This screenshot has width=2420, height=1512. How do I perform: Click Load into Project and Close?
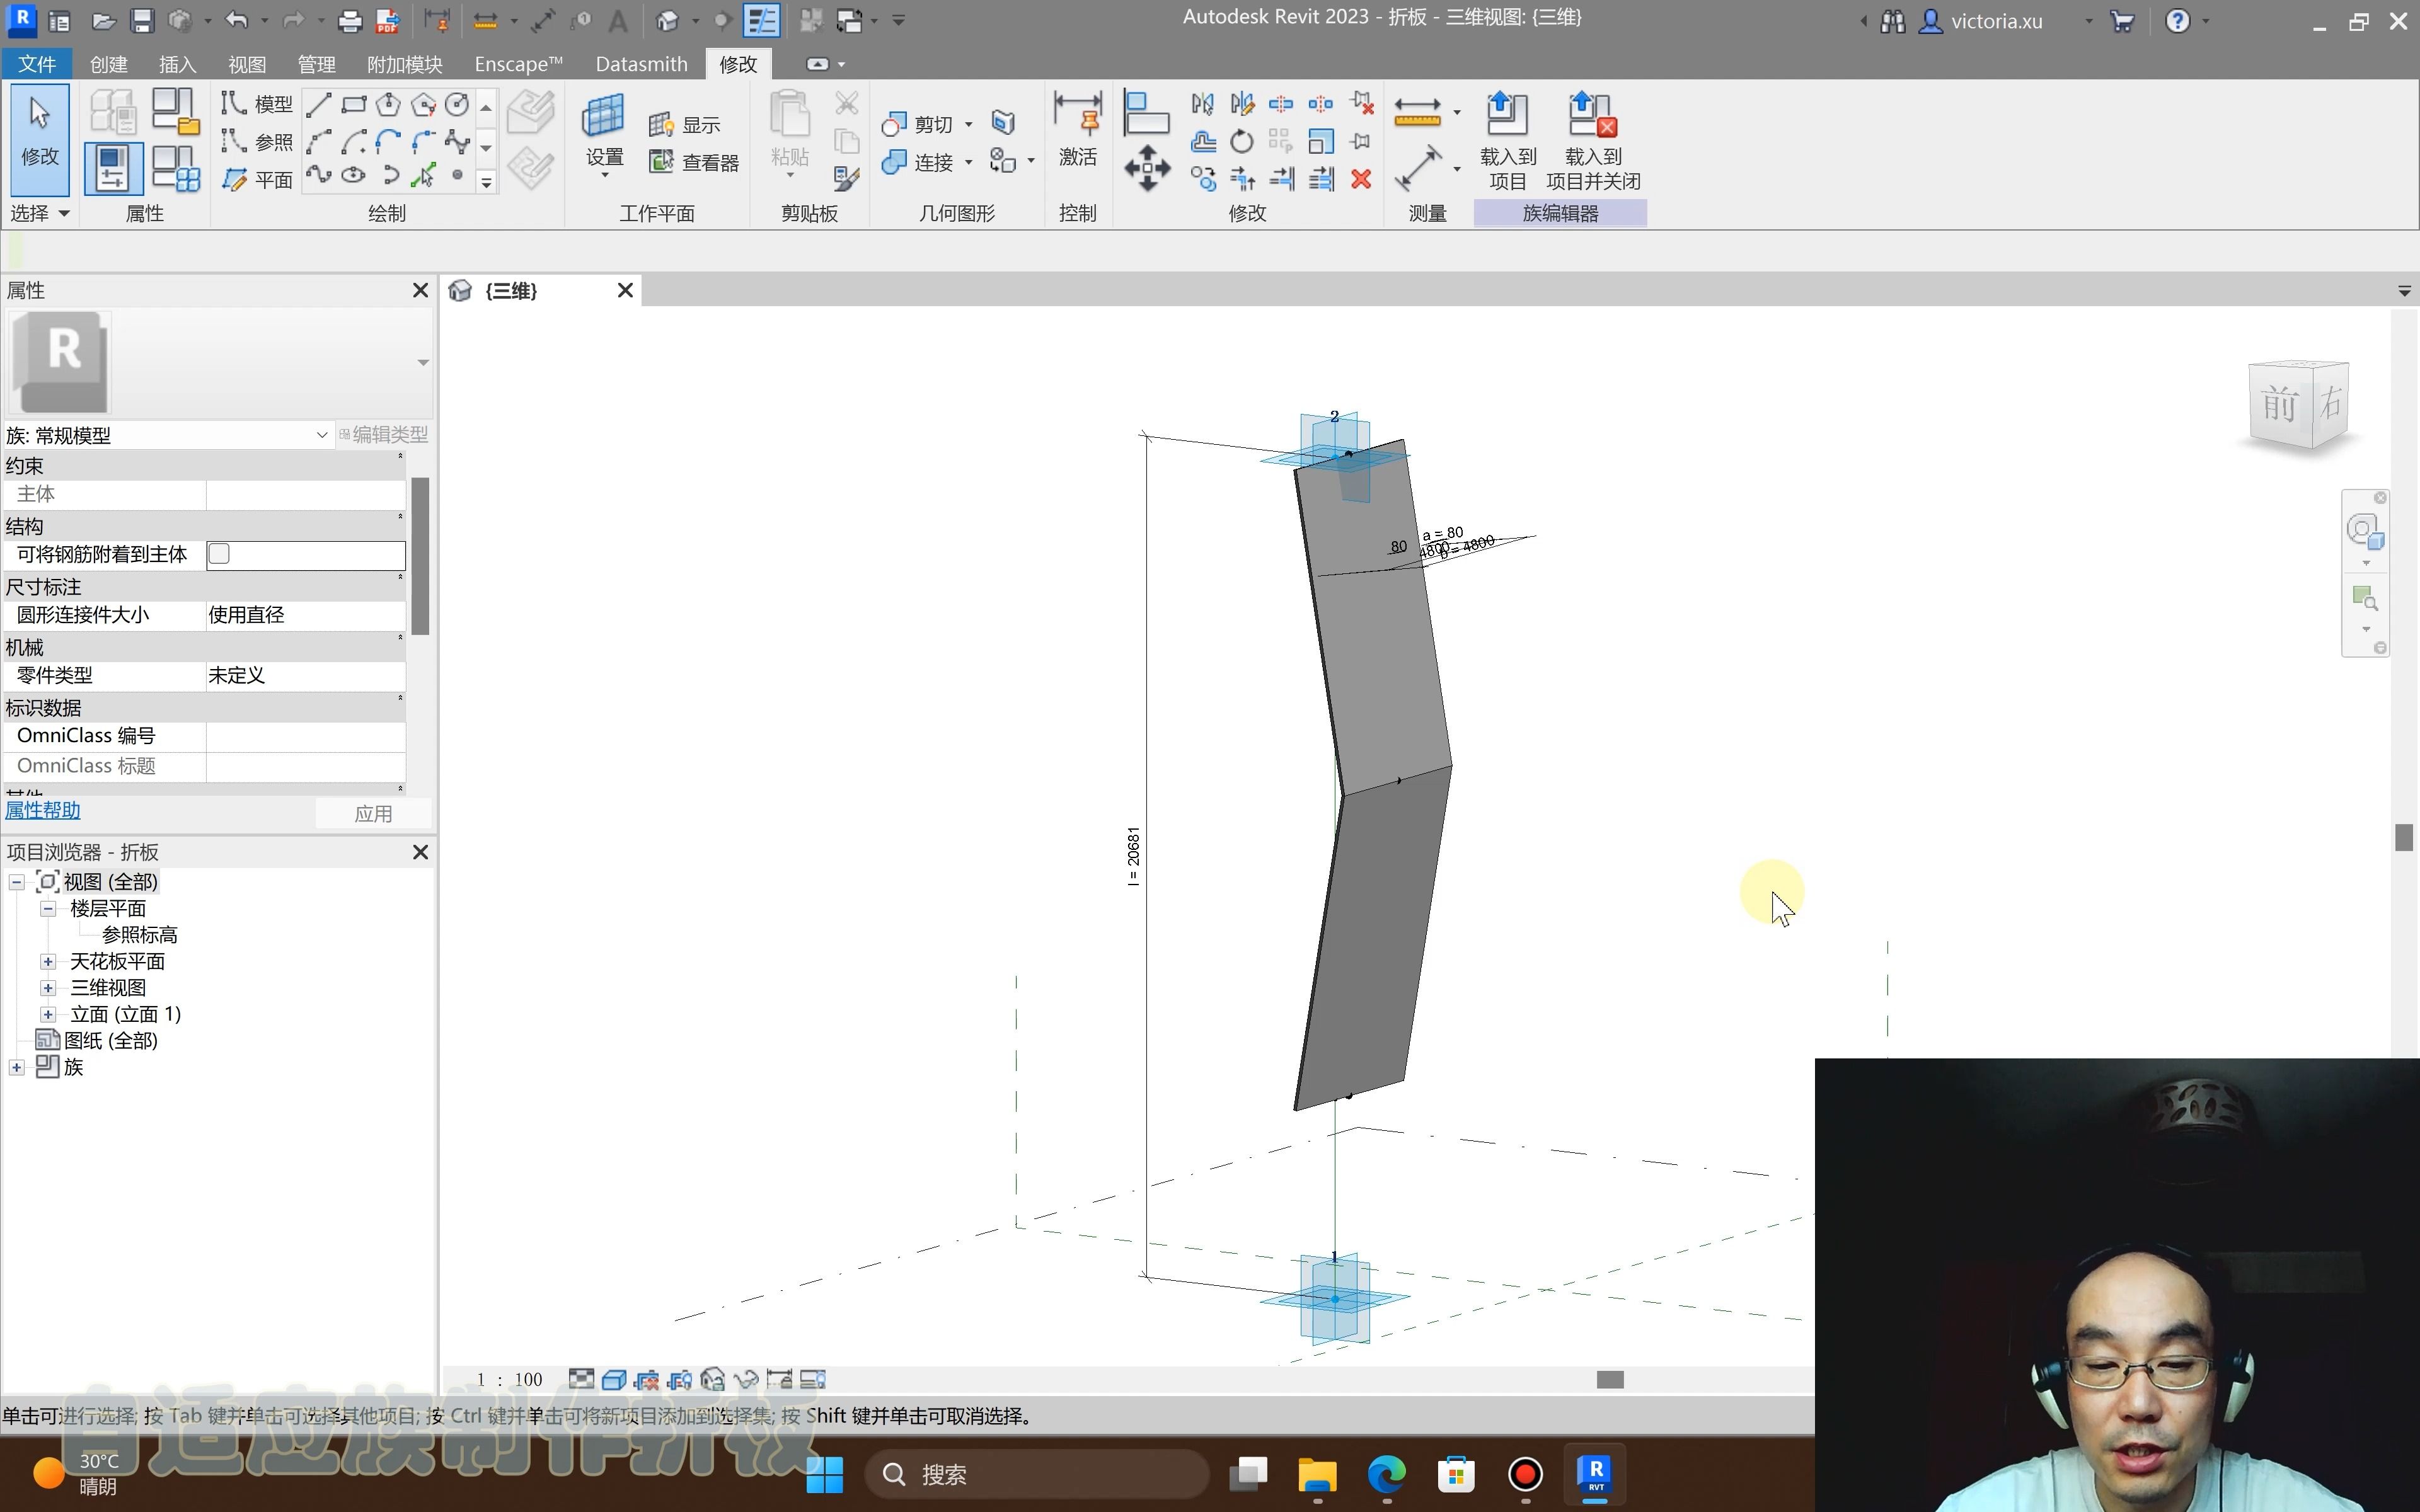click(1593, 141)
